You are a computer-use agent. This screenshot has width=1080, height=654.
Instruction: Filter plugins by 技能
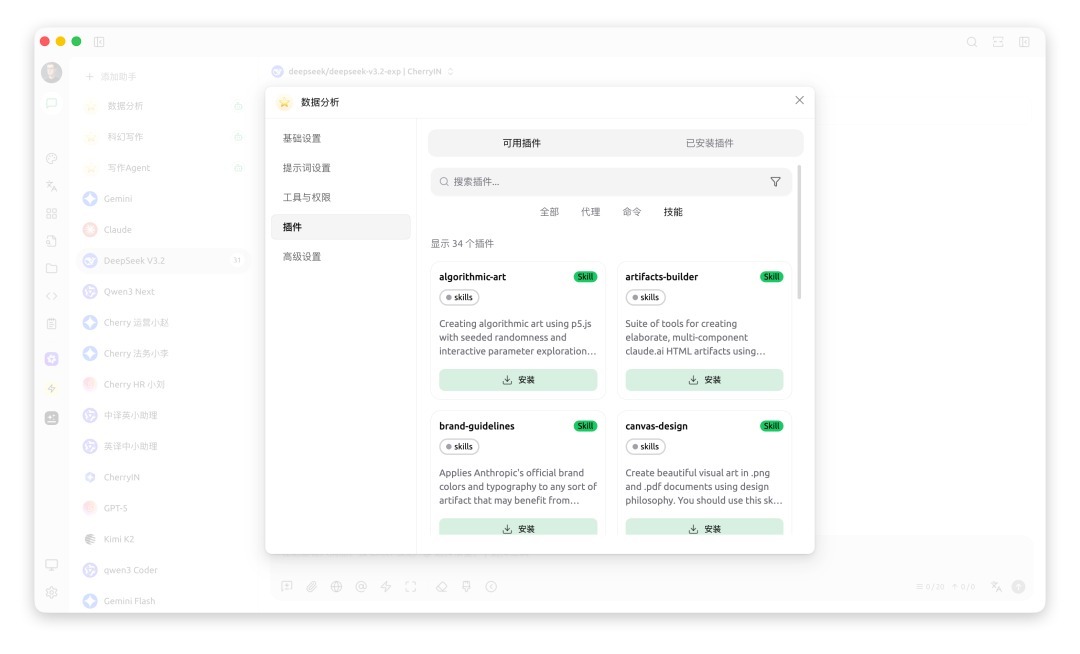673,212
